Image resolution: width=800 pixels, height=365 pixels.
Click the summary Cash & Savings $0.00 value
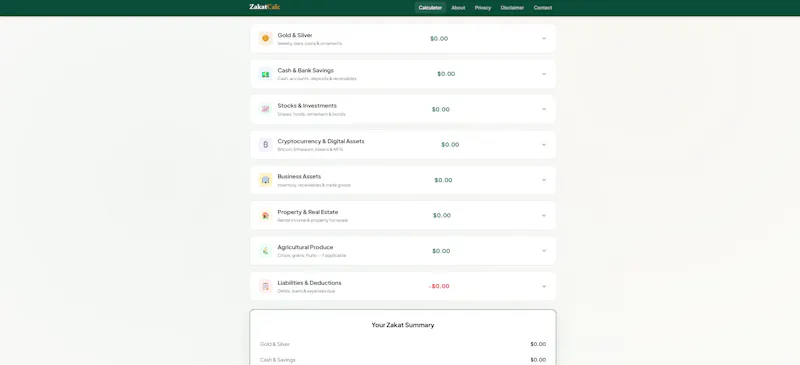click(x=538, y=360)
